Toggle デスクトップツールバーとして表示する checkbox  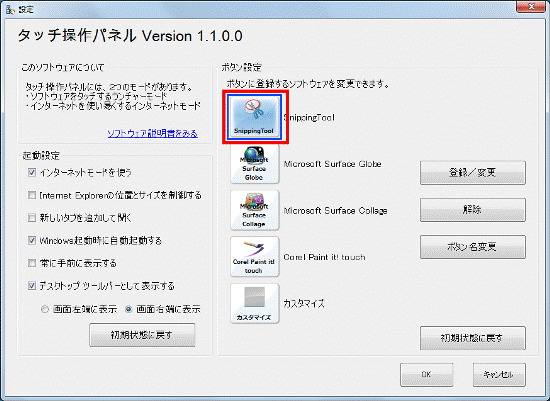tap(32, 286)
